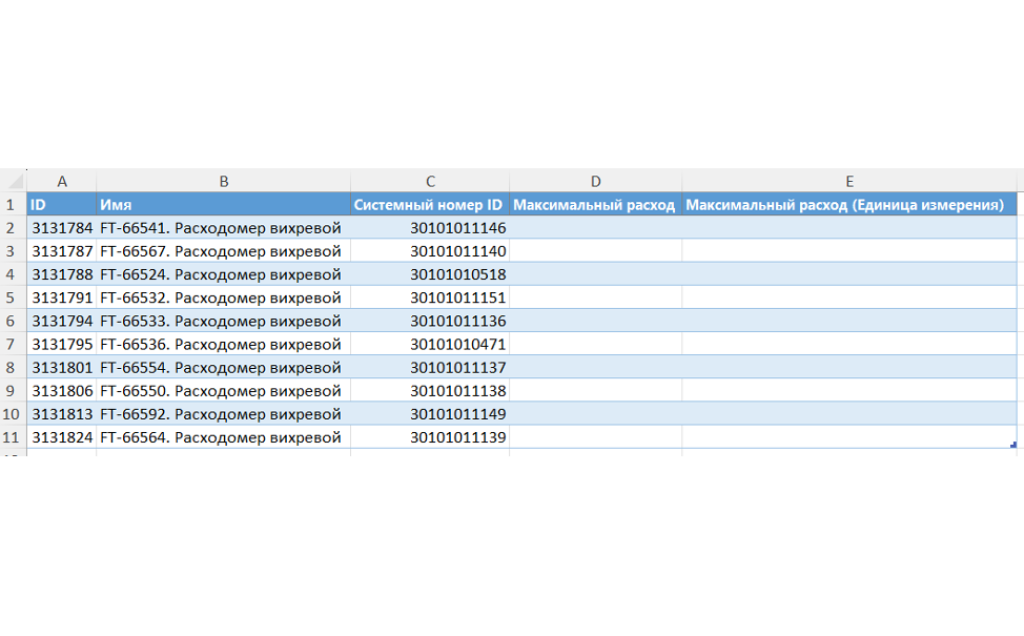The height and width of the screenshot is (636, 1024).
Task: Select 'FT-66564. Расходомер вихревой' cell
Action: pos(223,437)
